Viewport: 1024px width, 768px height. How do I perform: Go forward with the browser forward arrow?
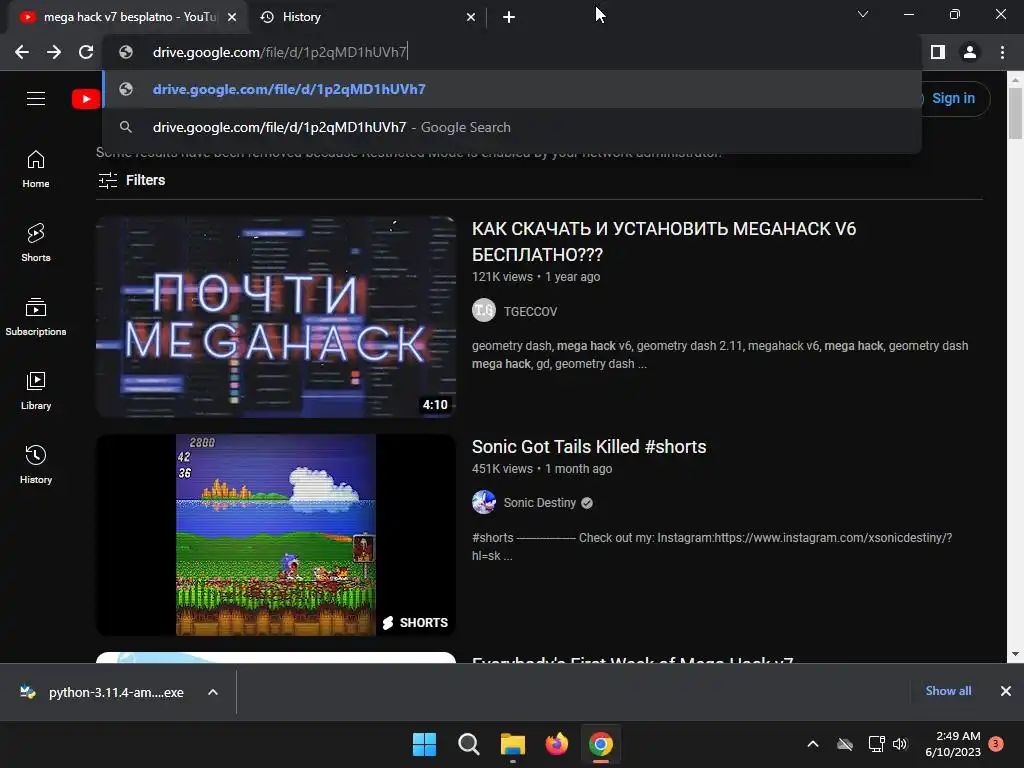[x=54, y=52]
